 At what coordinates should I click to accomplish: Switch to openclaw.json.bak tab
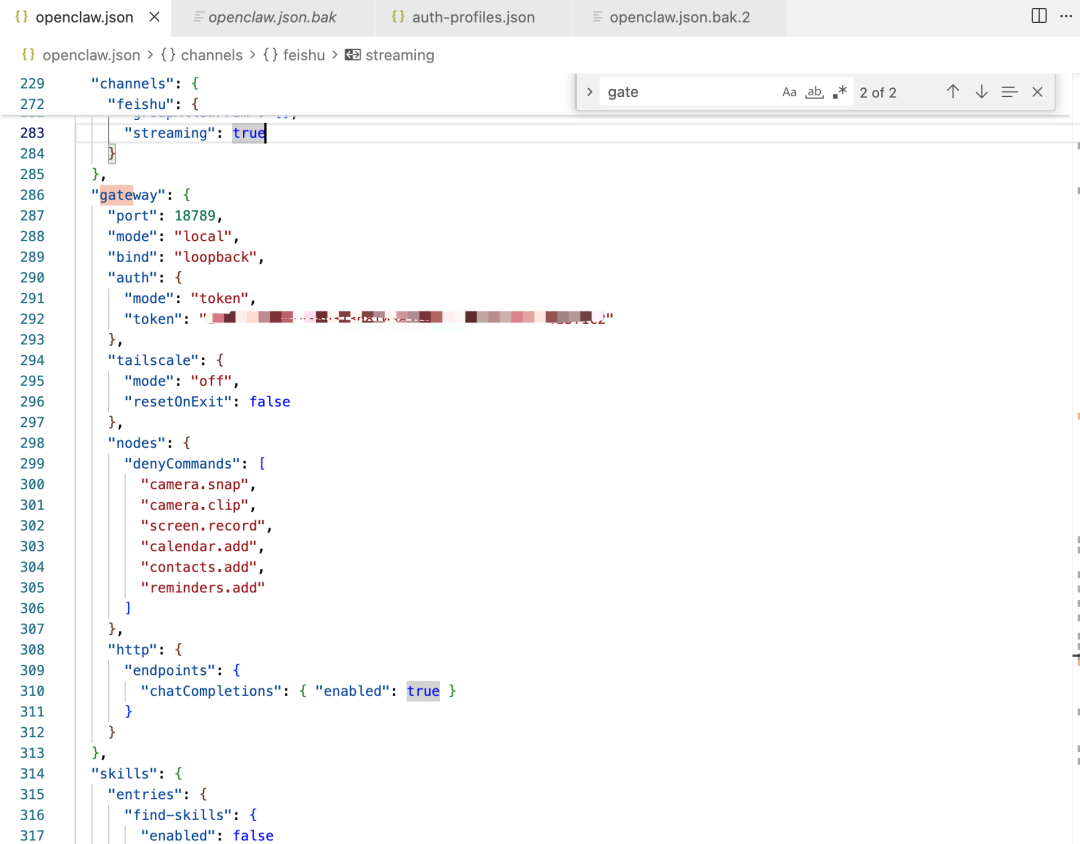click(272, 17)
